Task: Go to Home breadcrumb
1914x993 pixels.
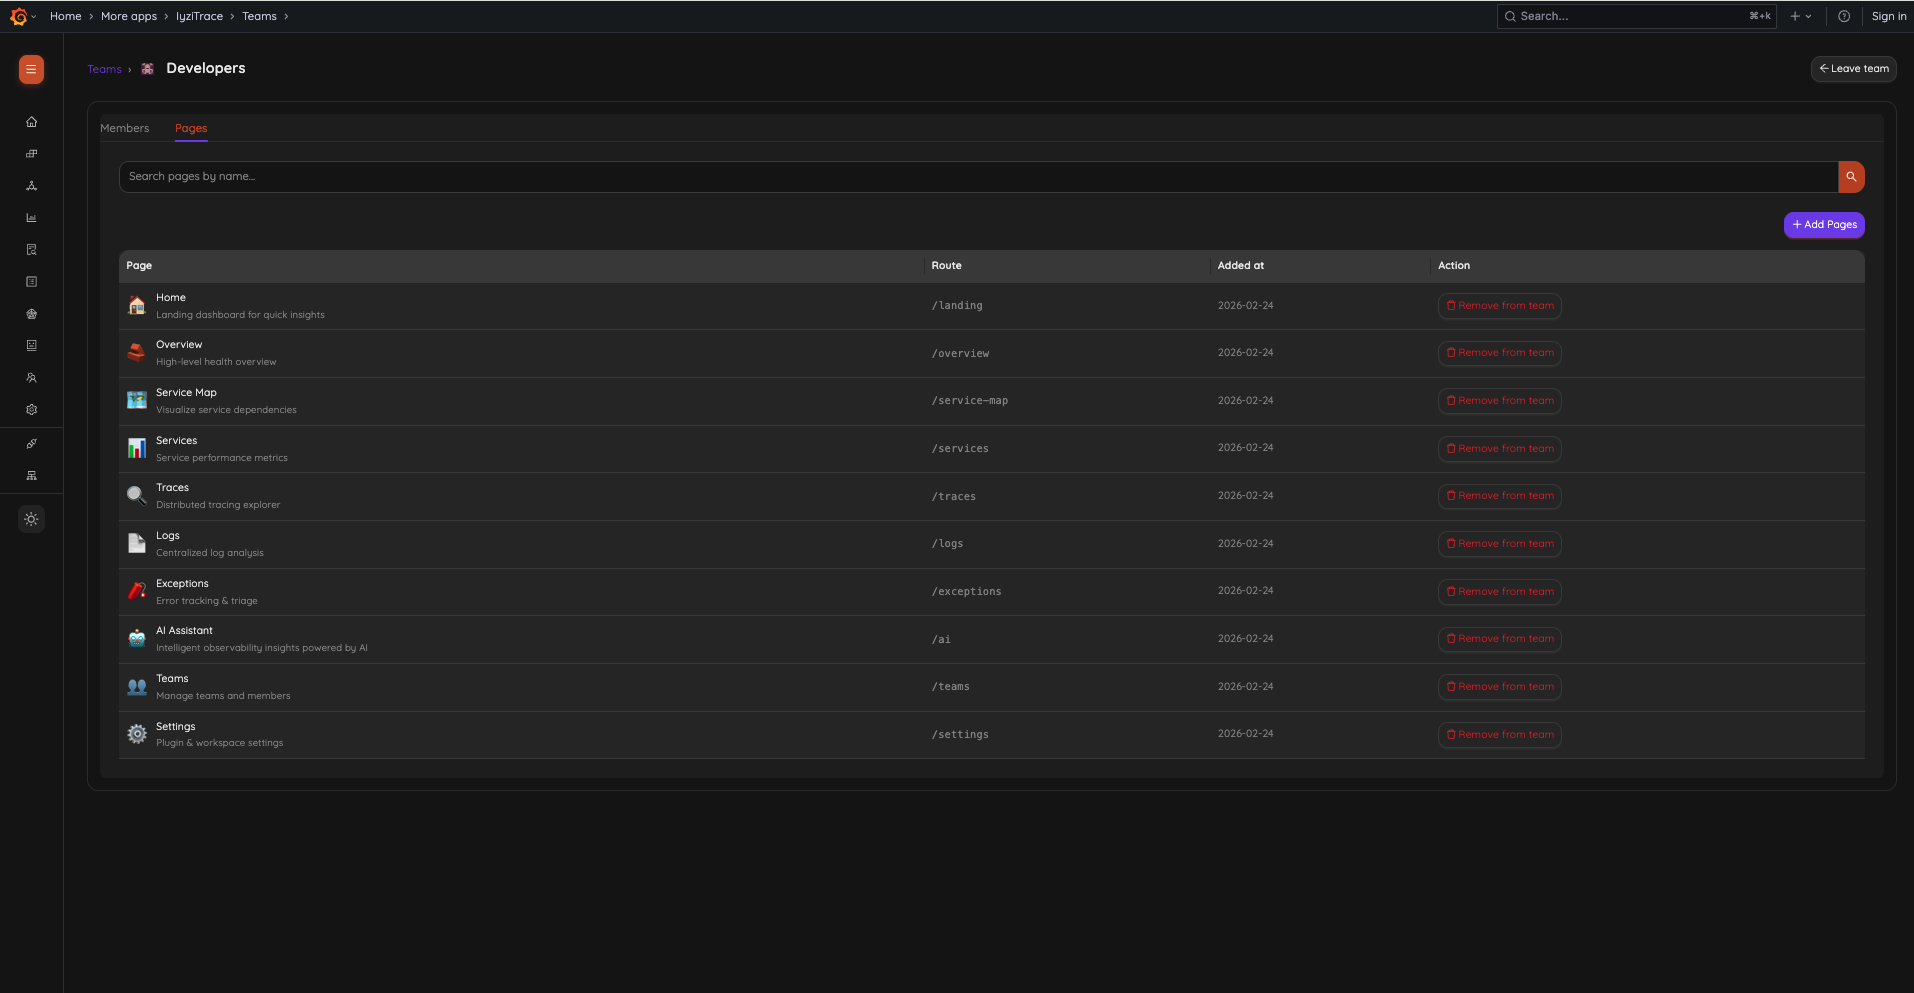Action: [x=66, y=16]
